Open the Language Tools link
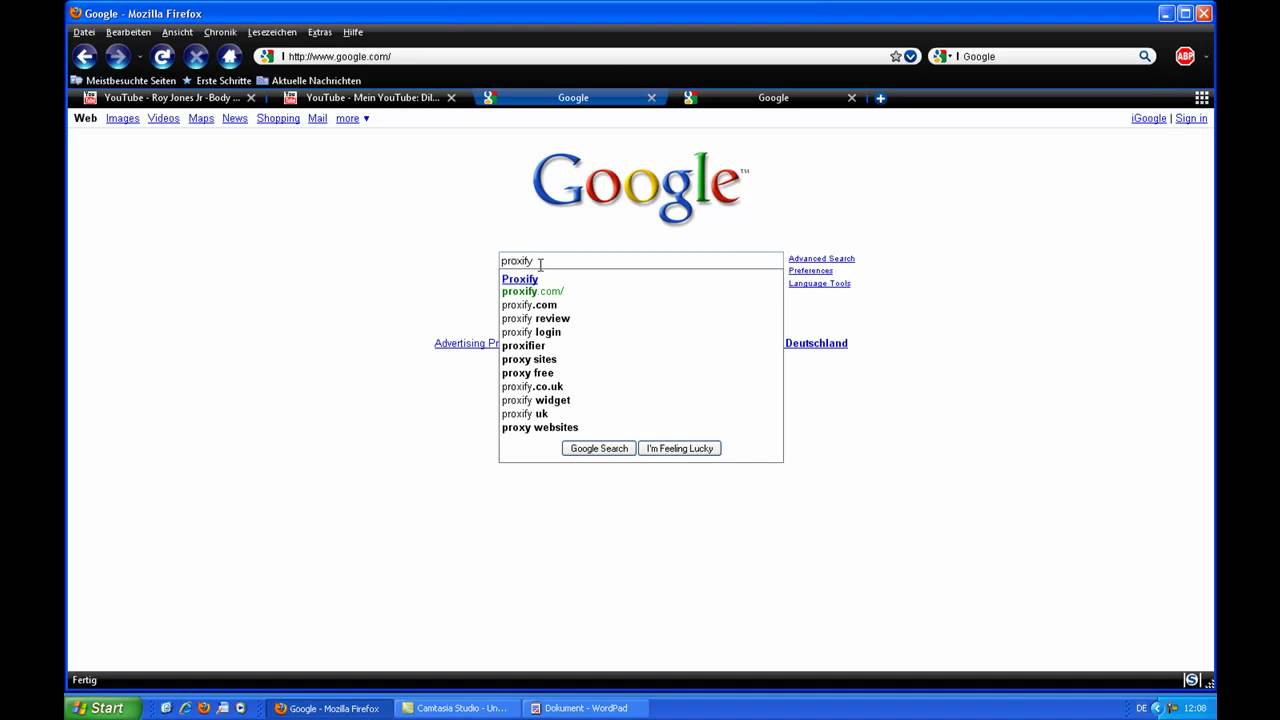This screenshot has width=1280, height=720. pos(819,283)
